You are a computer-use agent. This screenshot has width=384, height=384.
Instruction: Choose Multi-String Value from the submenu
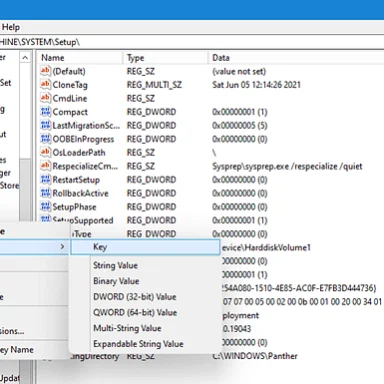[127, 328]
